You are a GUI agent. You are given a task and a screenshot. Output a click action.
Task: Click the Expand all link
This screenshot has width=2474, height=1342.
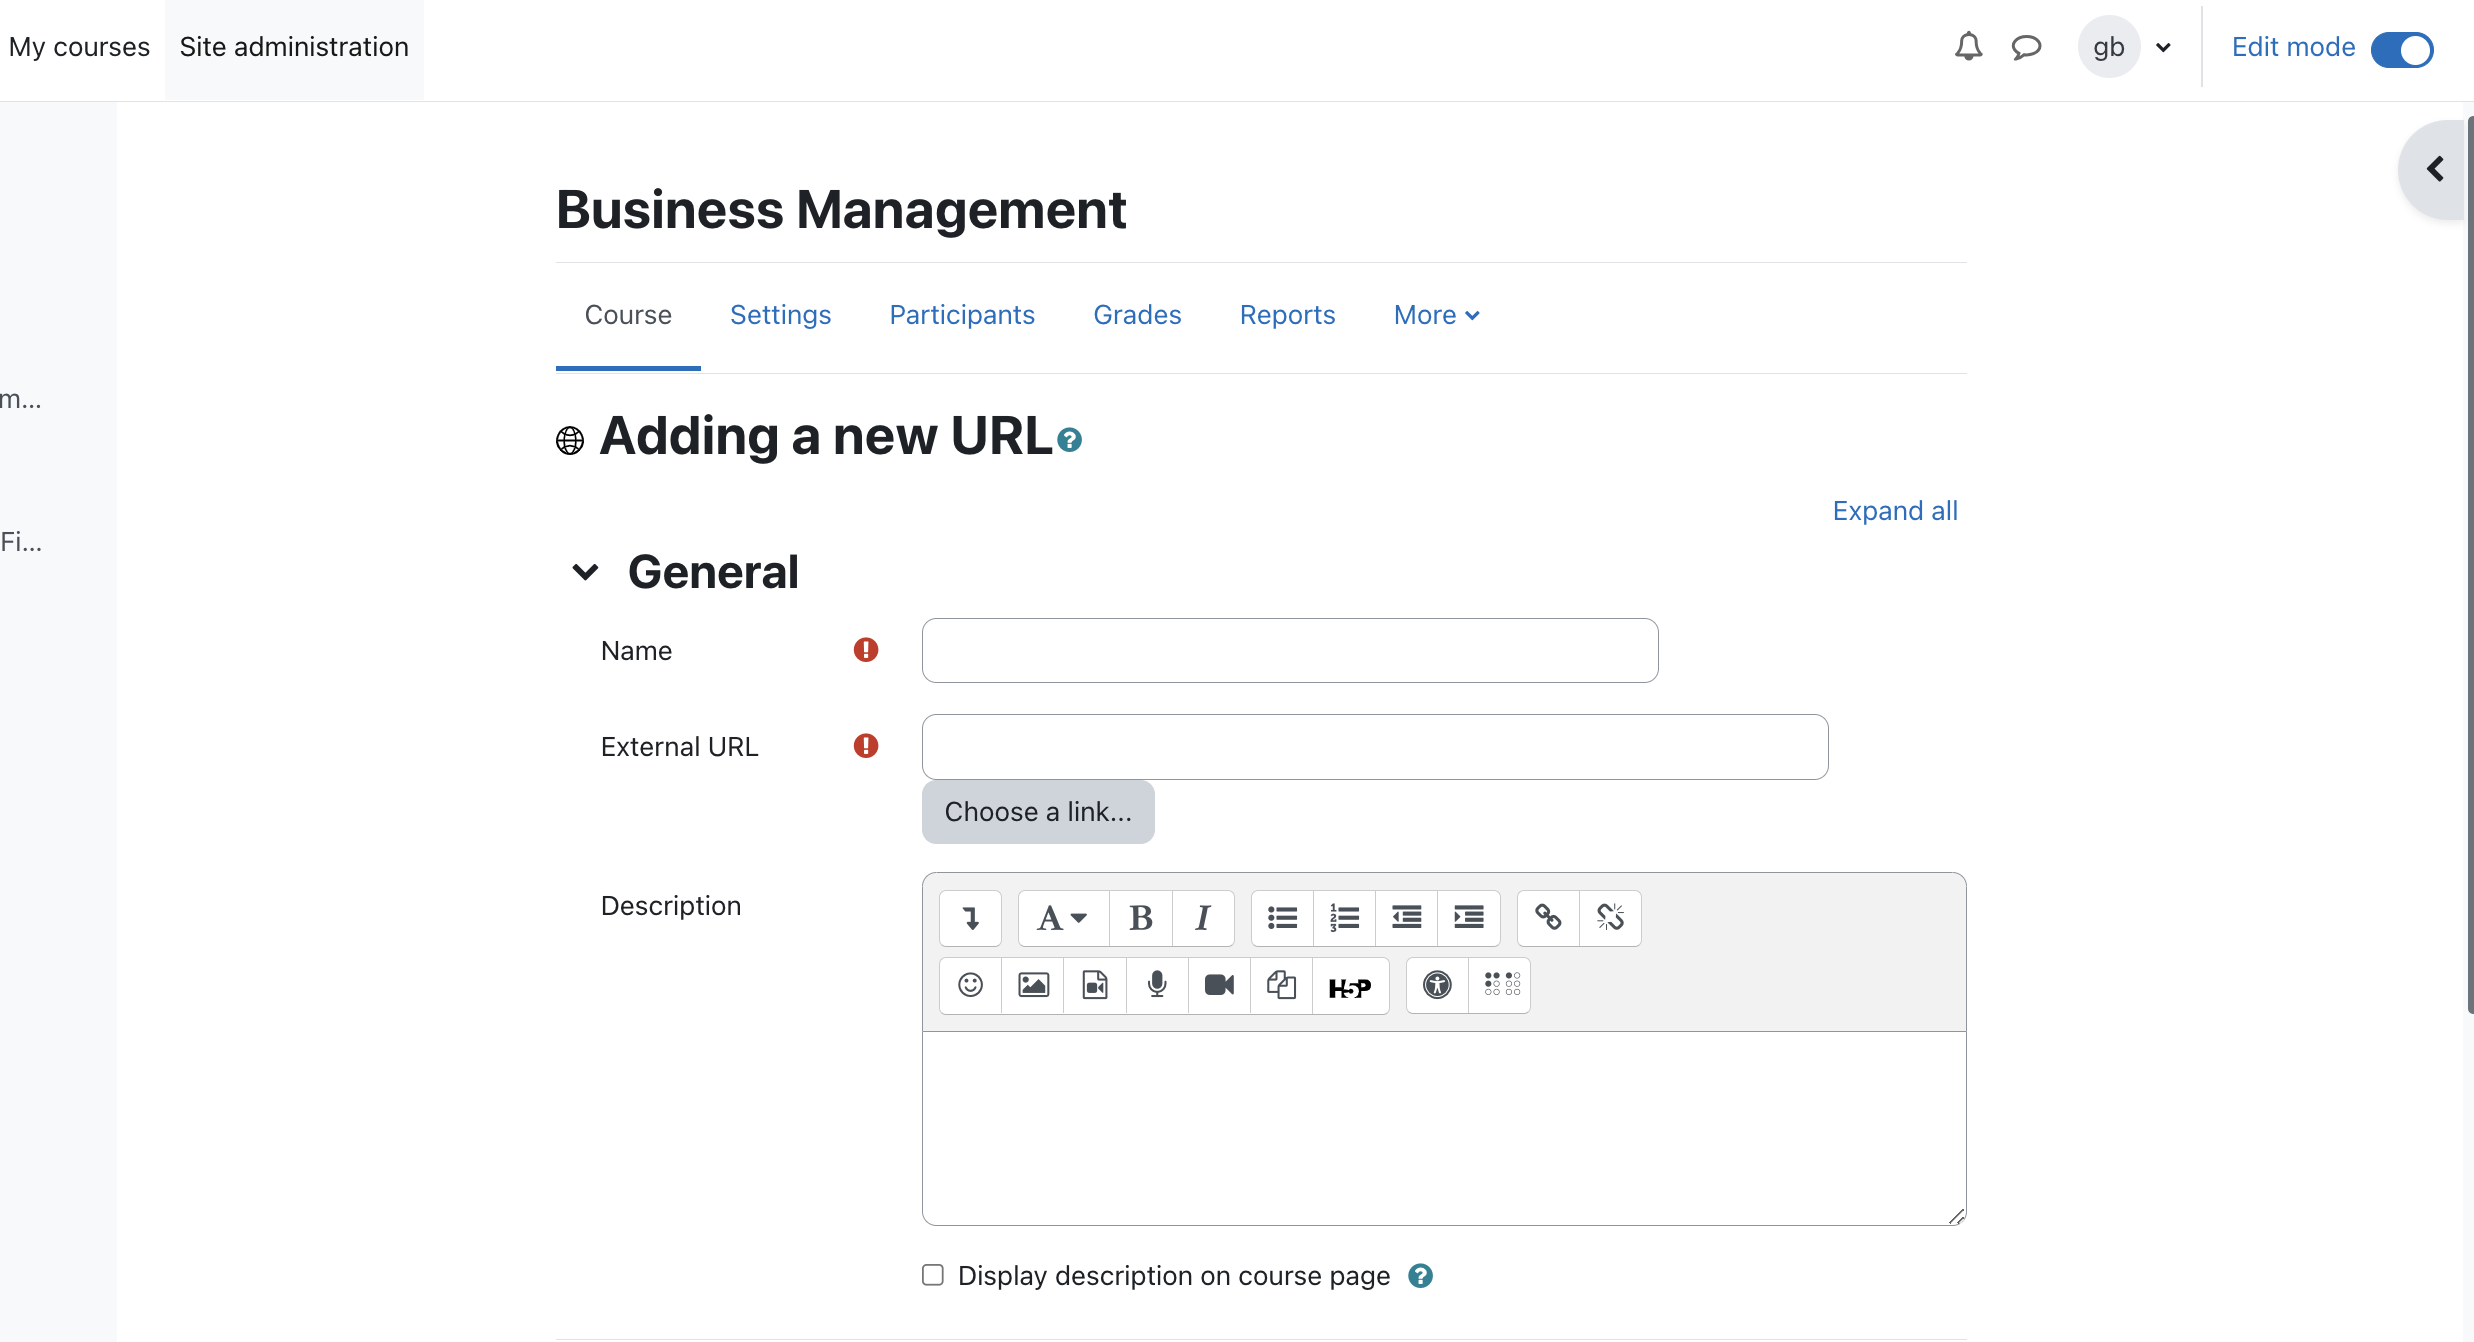[1895, 511]
